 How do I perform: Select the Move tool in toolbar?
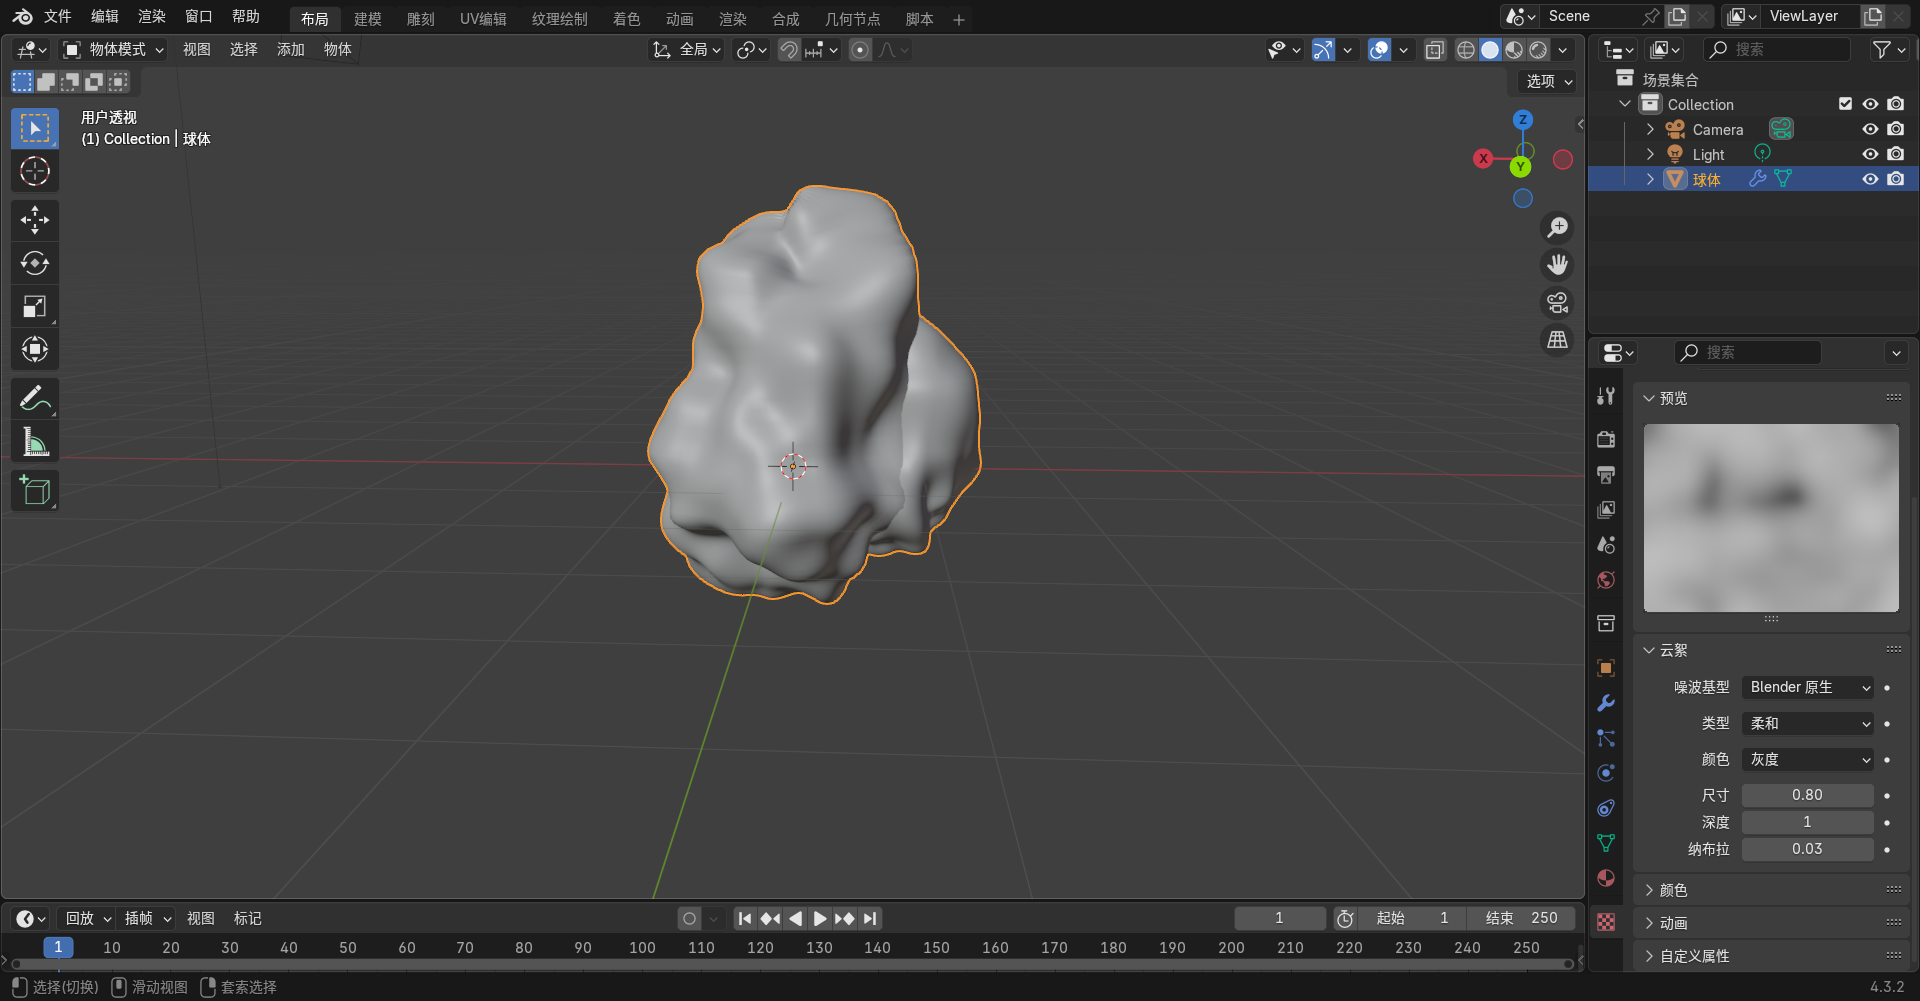click(35, 220)
